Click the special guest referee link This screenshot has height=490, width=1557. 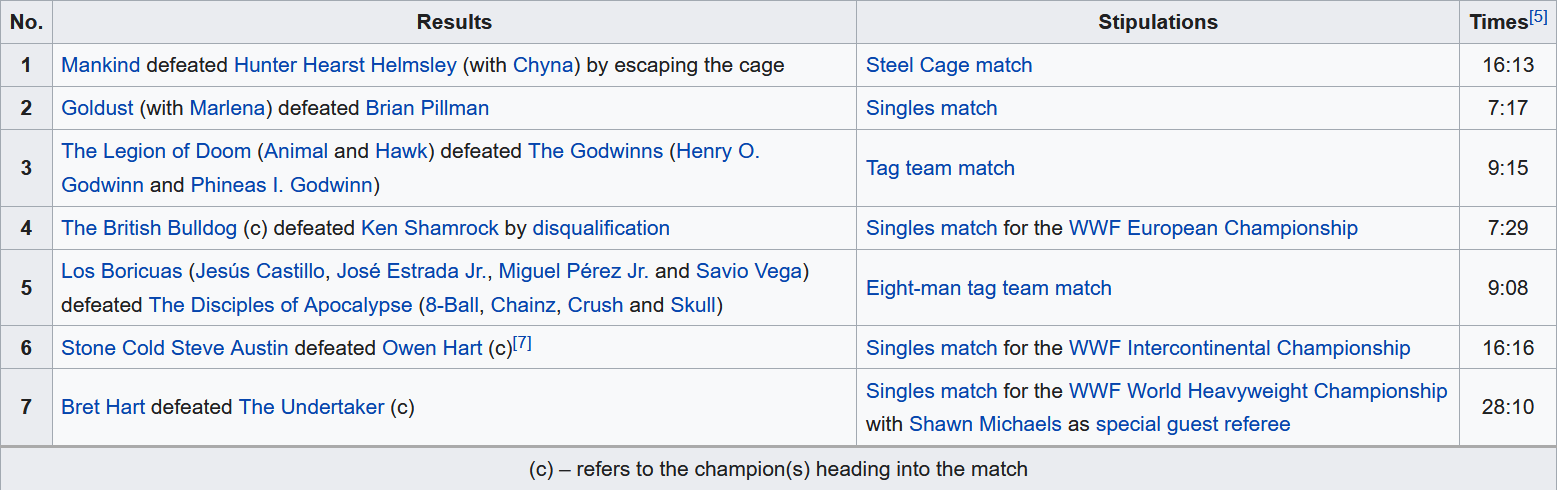click(1192, 424)
